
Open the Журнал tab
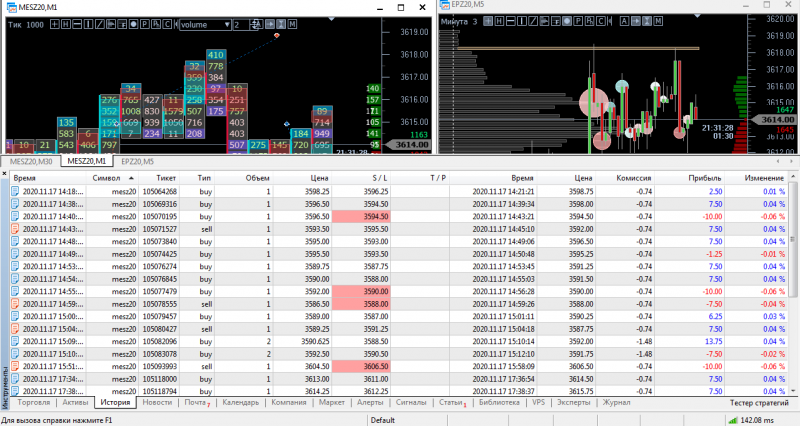pos(616,403)
